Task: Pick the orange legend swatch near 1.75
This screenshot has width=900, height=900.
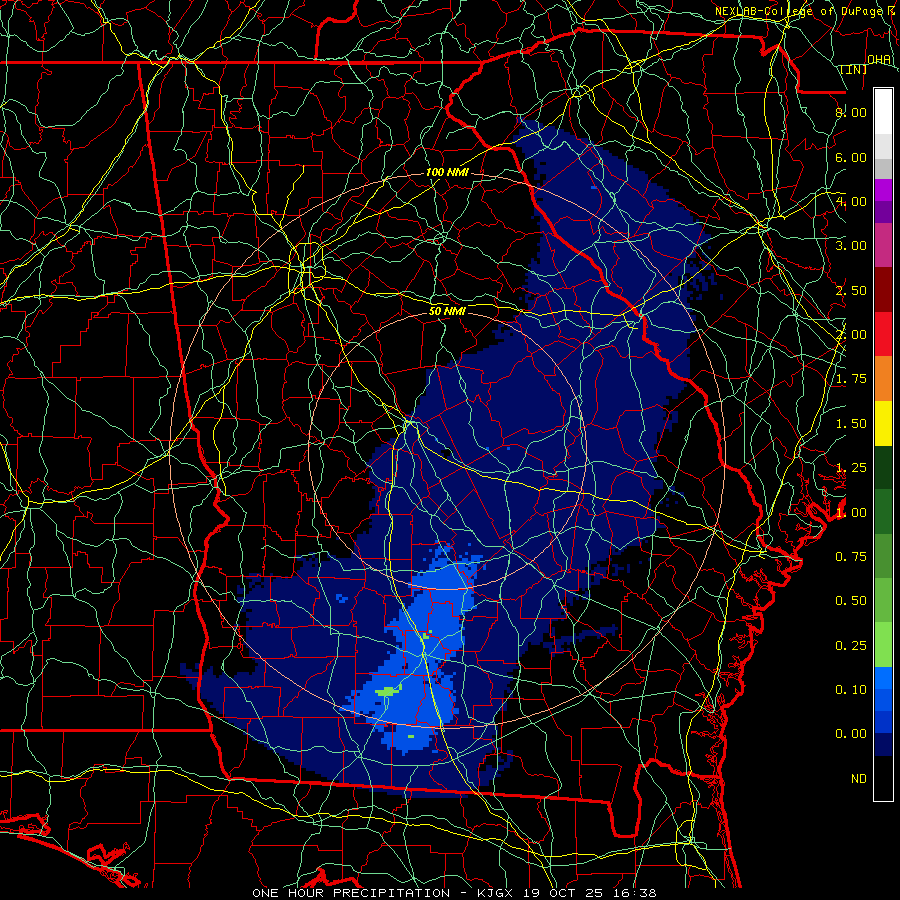Action: pos(883,379)
